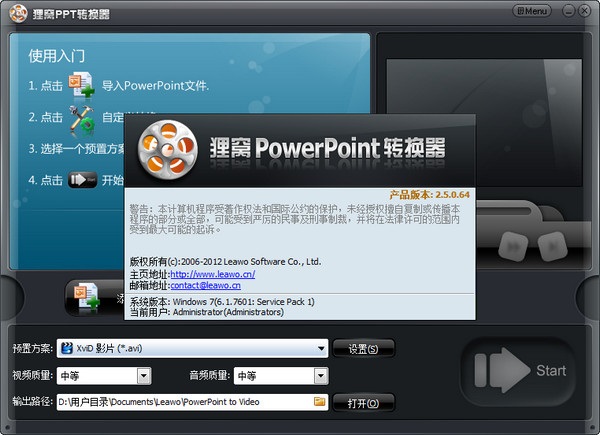
Task: Click the 当前用户 Administrator line
Action: tap(207, 312)
